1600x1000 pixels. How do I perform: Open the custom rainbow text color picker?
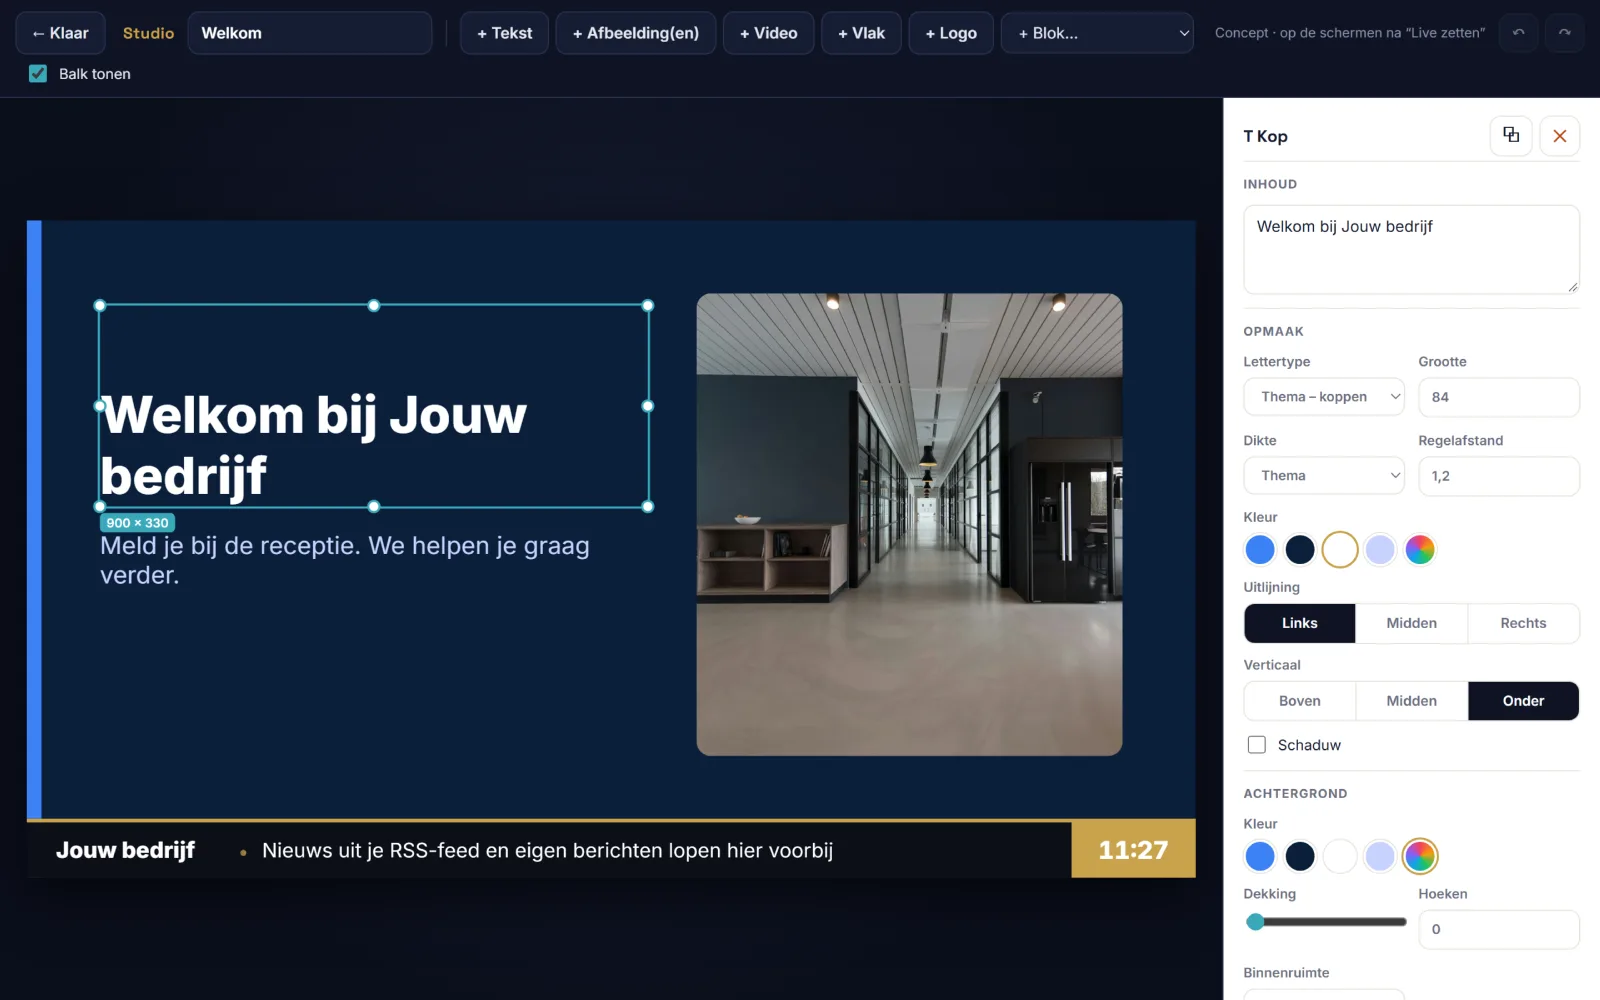click(x=1420, y=549)
